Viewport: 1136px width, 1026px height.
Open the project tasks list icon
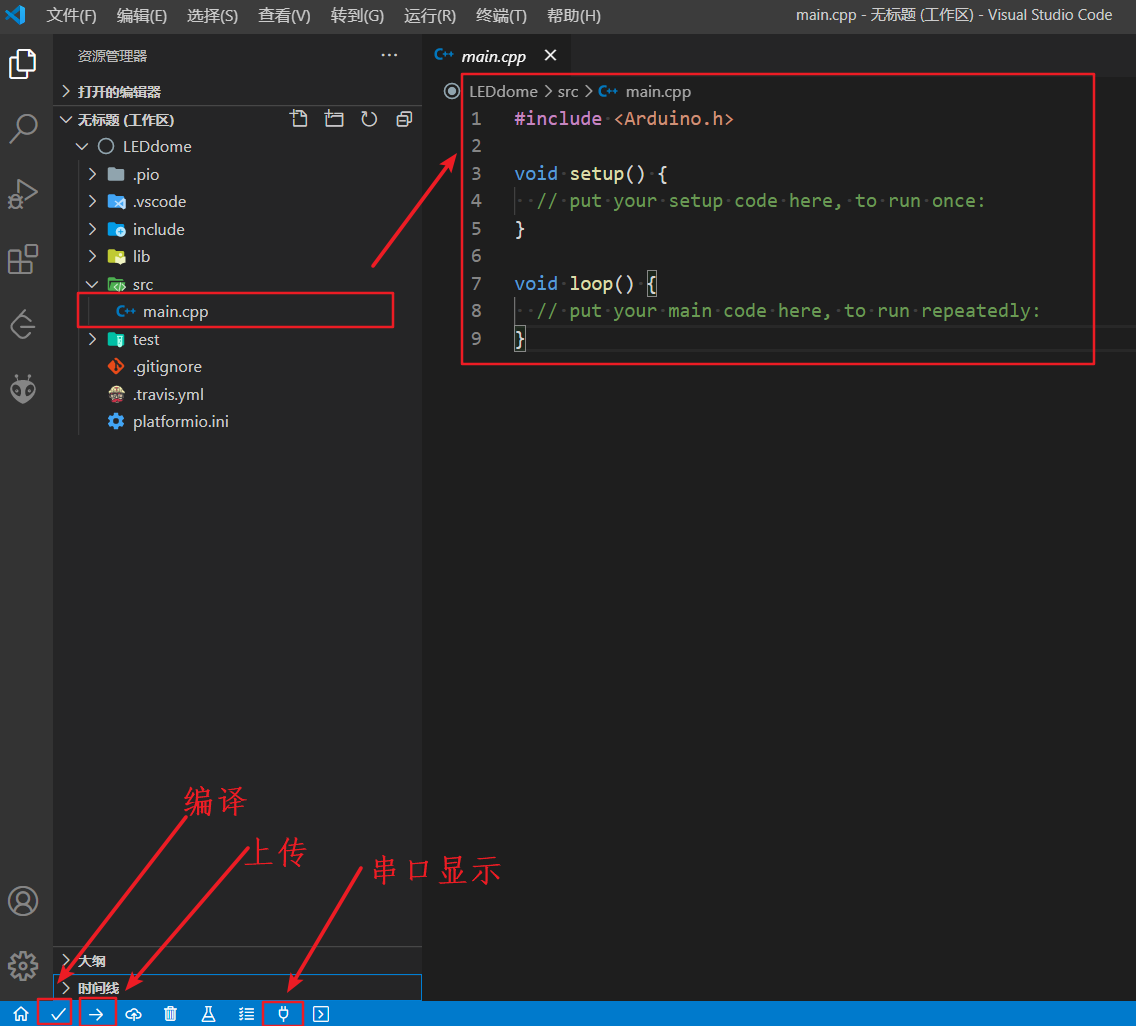246,1013
